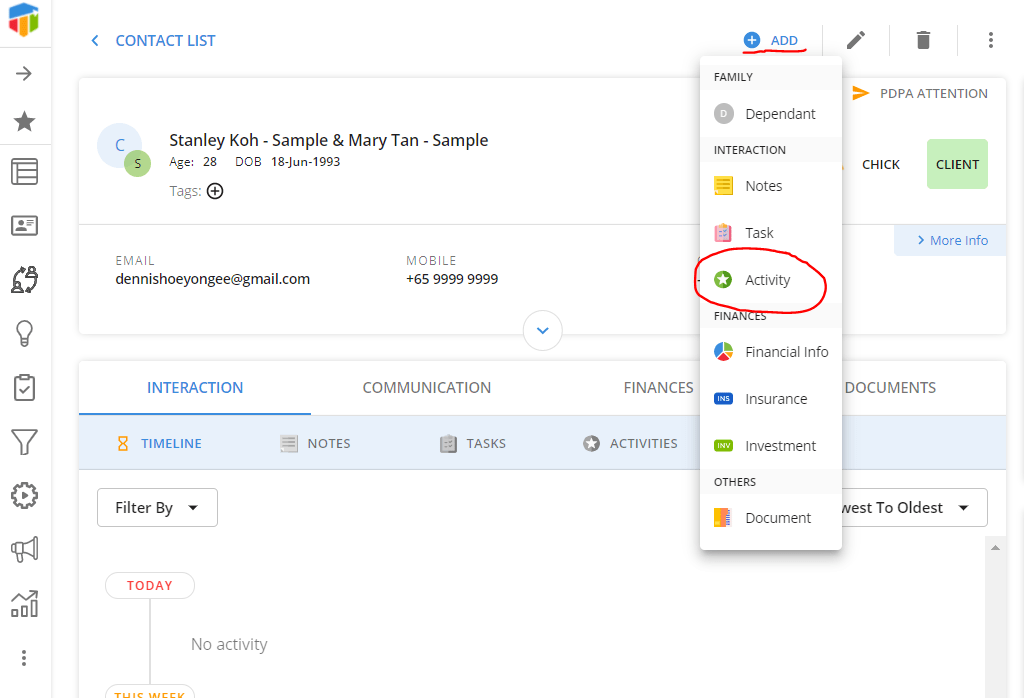Open the settings gear icon in sidebar
This screenshot has height=698, width=1024.
[x=25, y=495]
